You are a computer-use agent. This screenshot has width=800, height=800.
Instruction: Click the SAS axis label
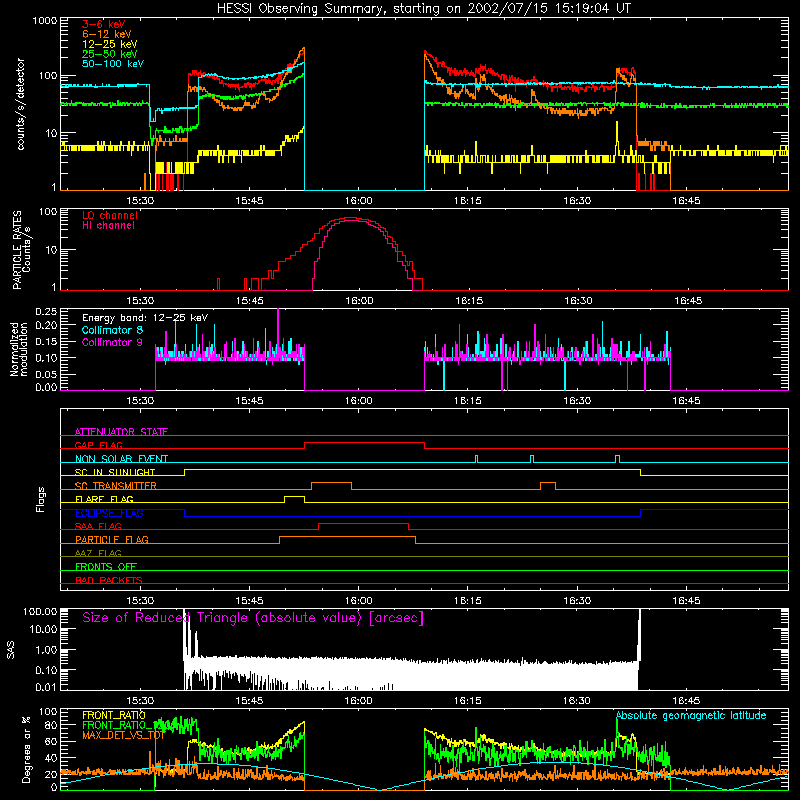click(11, 650)
